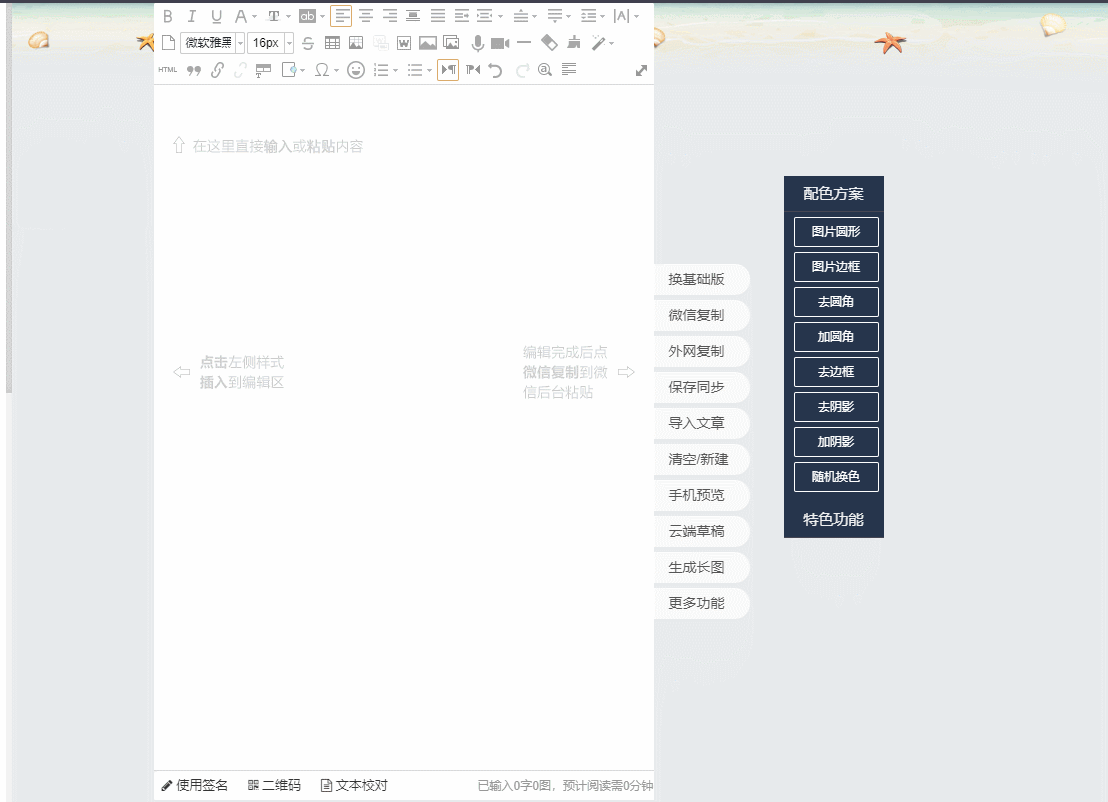This screenshot has width=1108, height=802.
Task: Open the font color picker
Action: (239, 16)
